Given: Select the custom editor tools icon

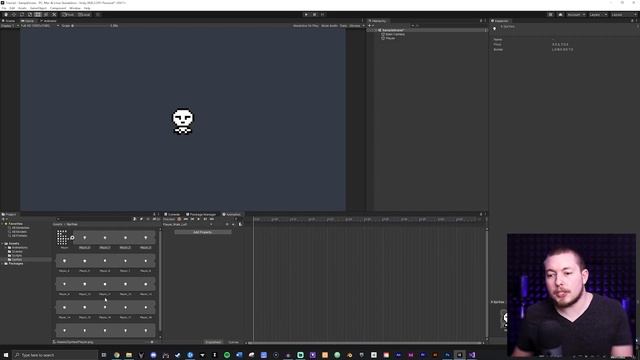Looking at the screenshot, I should point(54,15).
